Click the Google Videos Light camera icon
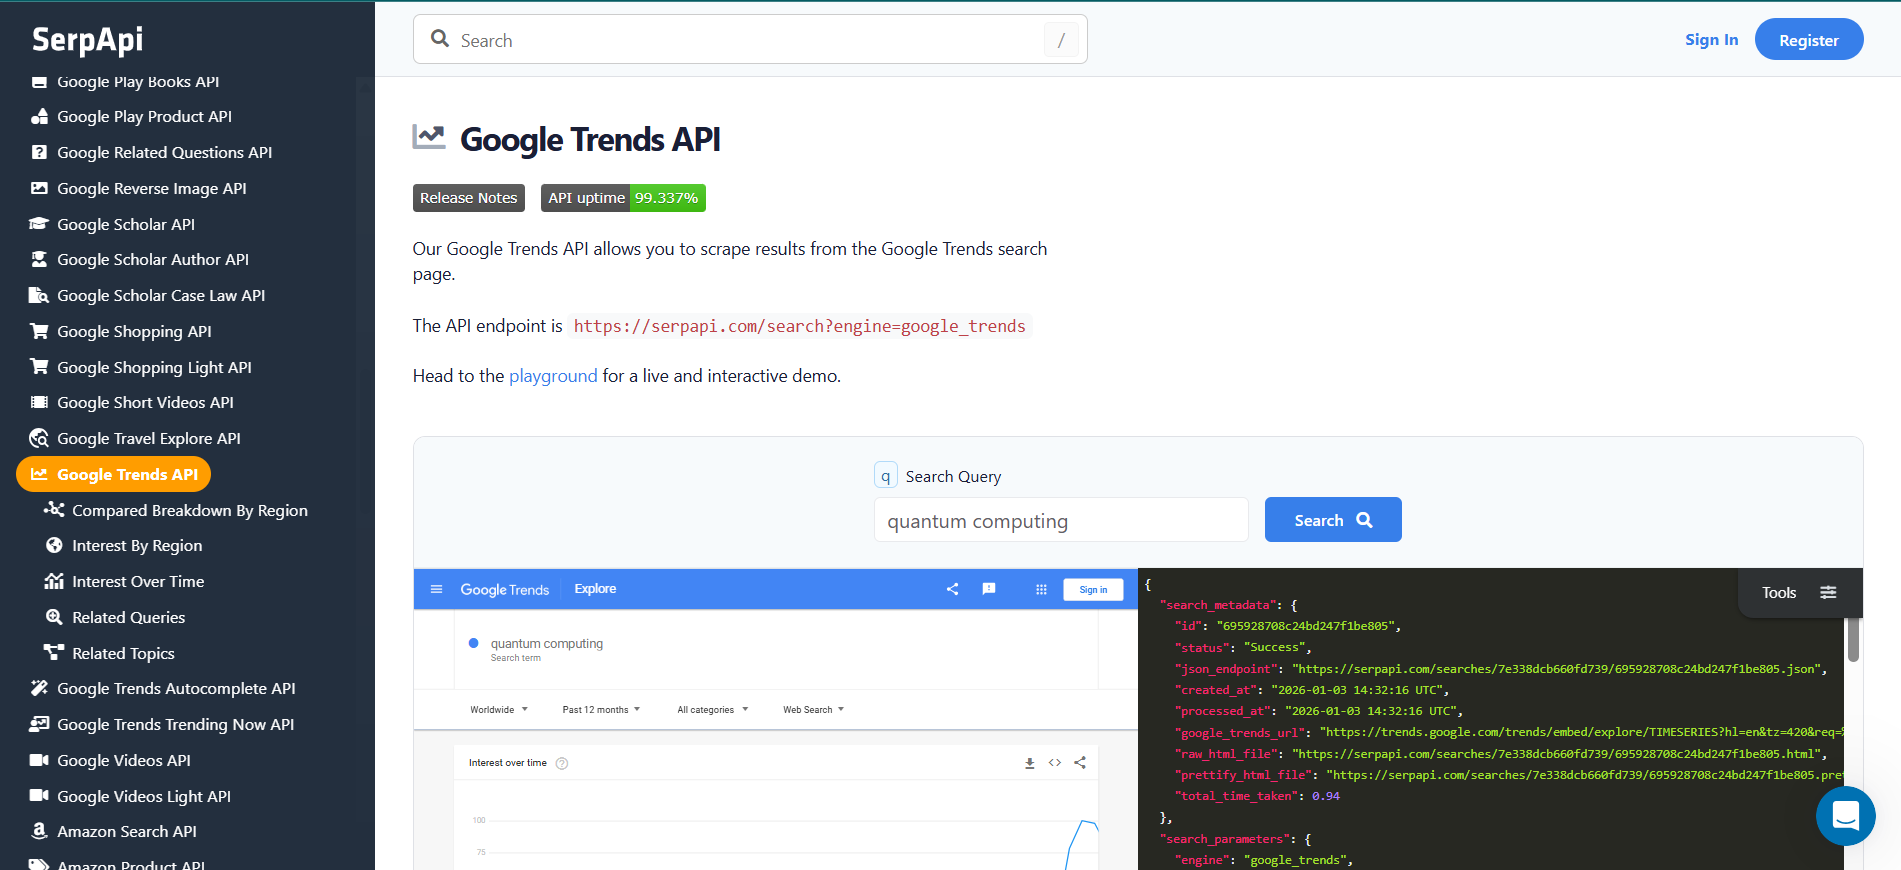 tap(39, 796)
